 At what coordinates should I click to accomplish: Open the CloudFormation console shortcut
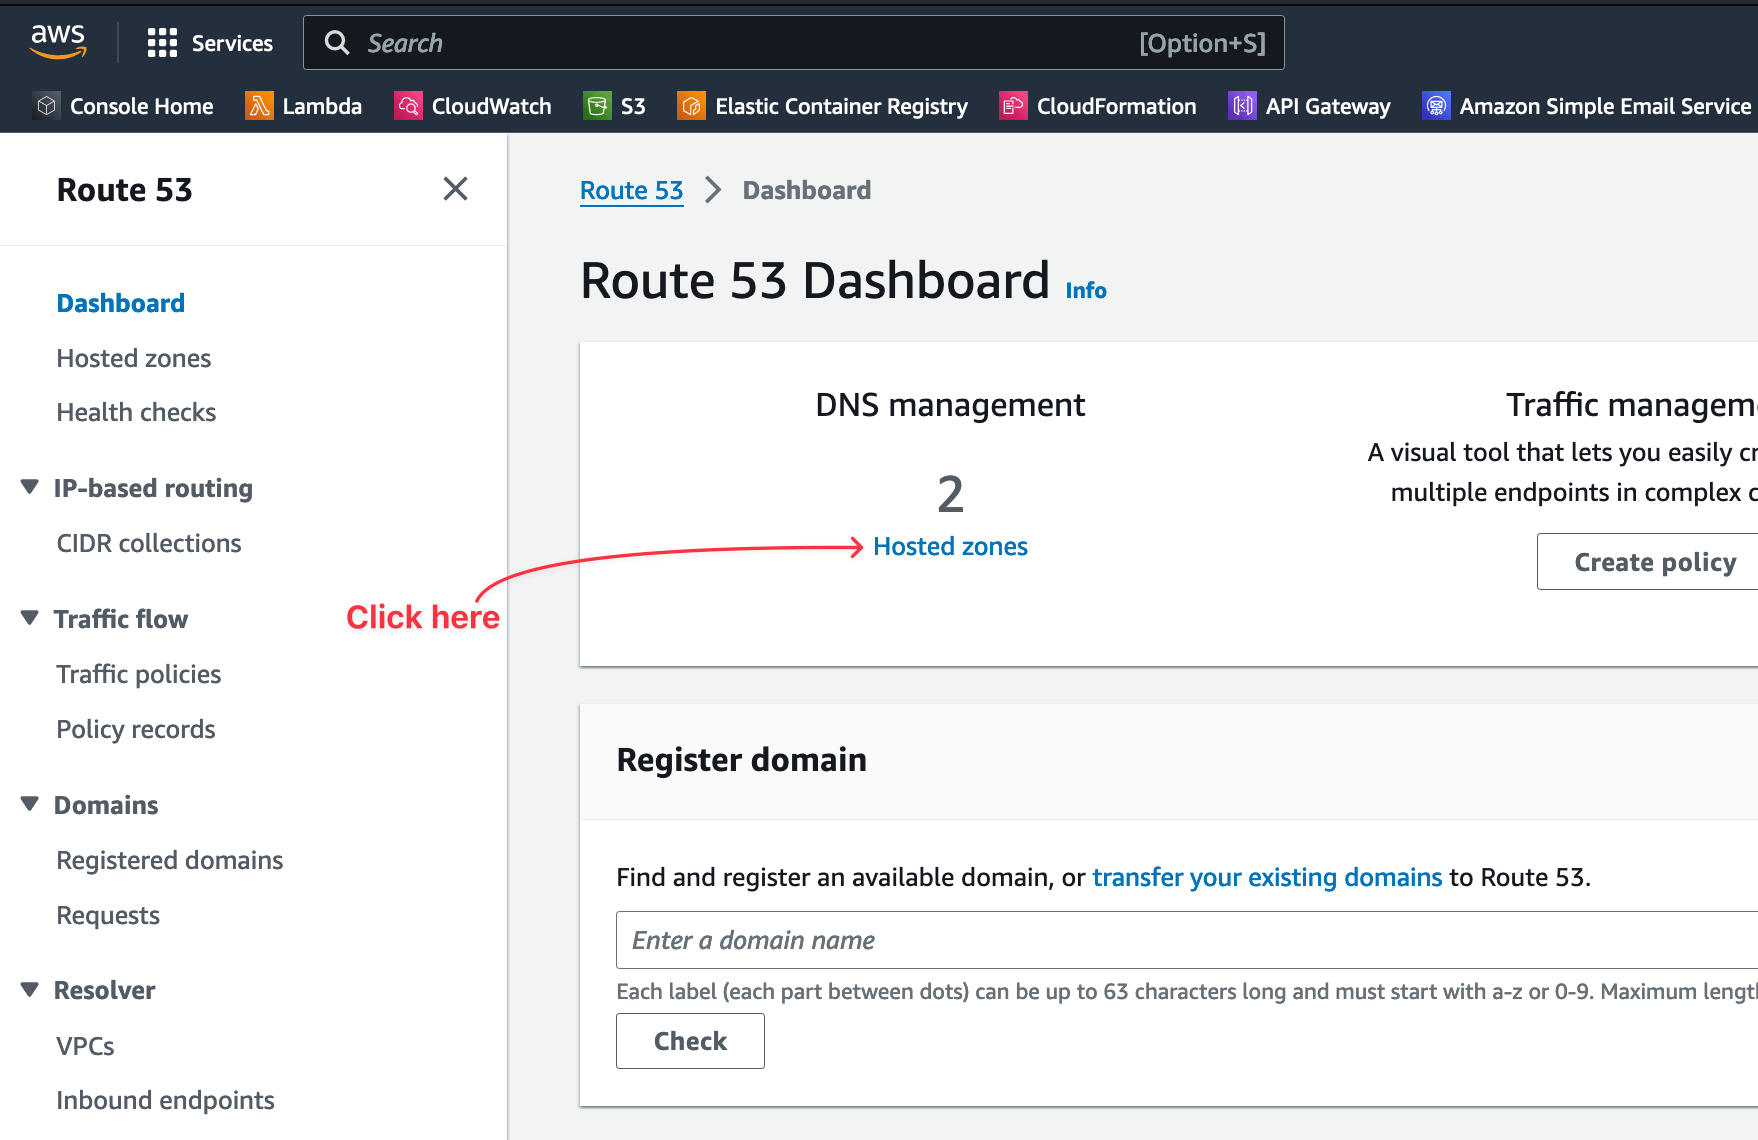(1096, 105)
